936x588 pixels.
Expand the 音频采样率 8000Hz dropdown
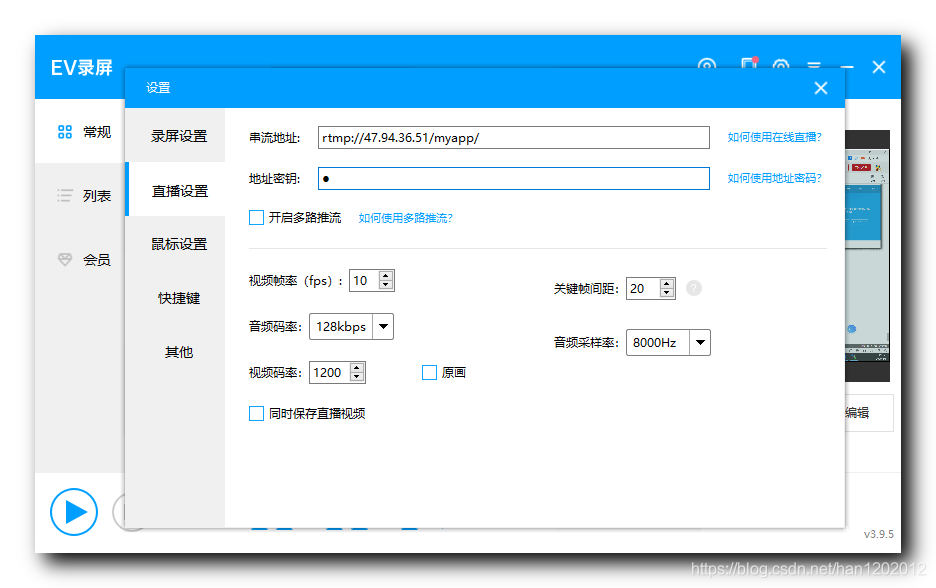(x=700, y=343)
